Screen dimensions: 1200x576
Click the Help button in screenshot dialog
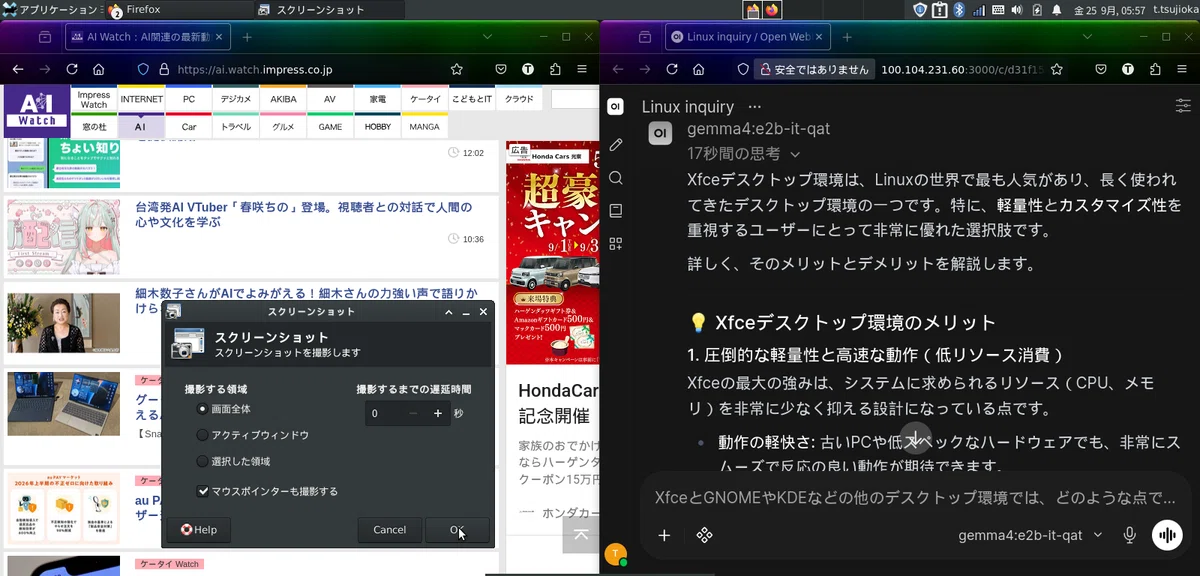[198, 530]
